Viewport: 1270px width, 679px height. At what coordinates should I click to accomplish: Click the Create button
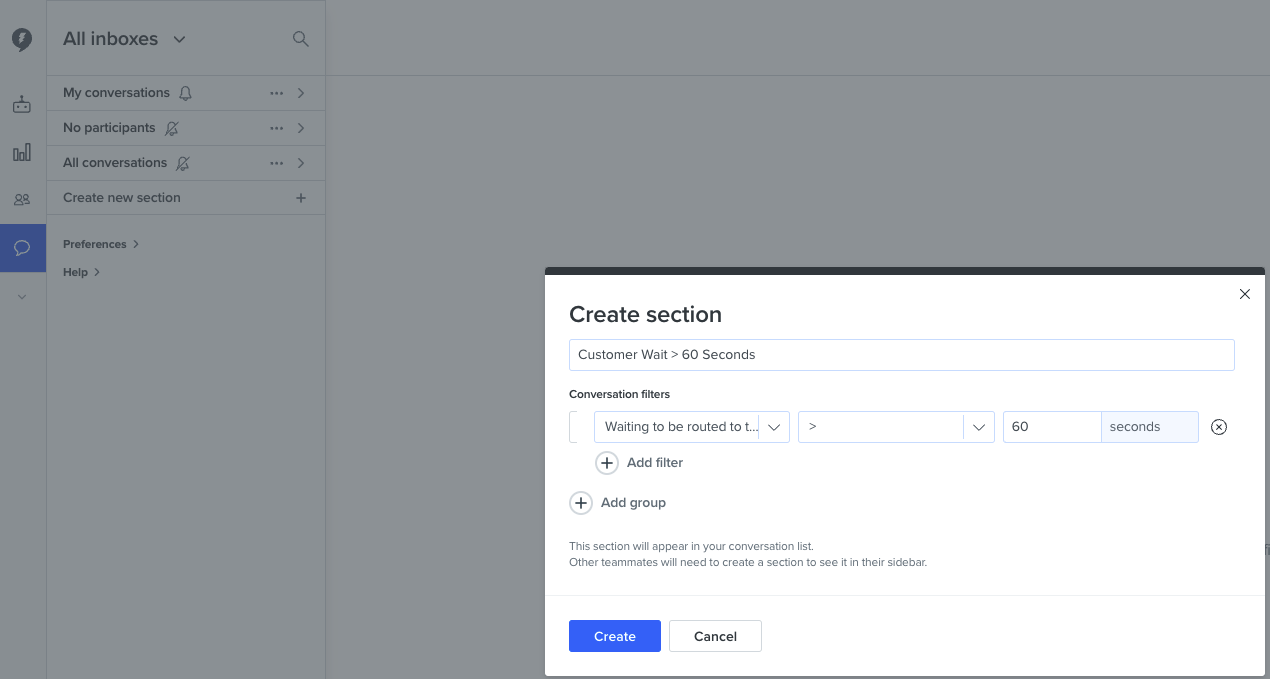pos(615,636)
